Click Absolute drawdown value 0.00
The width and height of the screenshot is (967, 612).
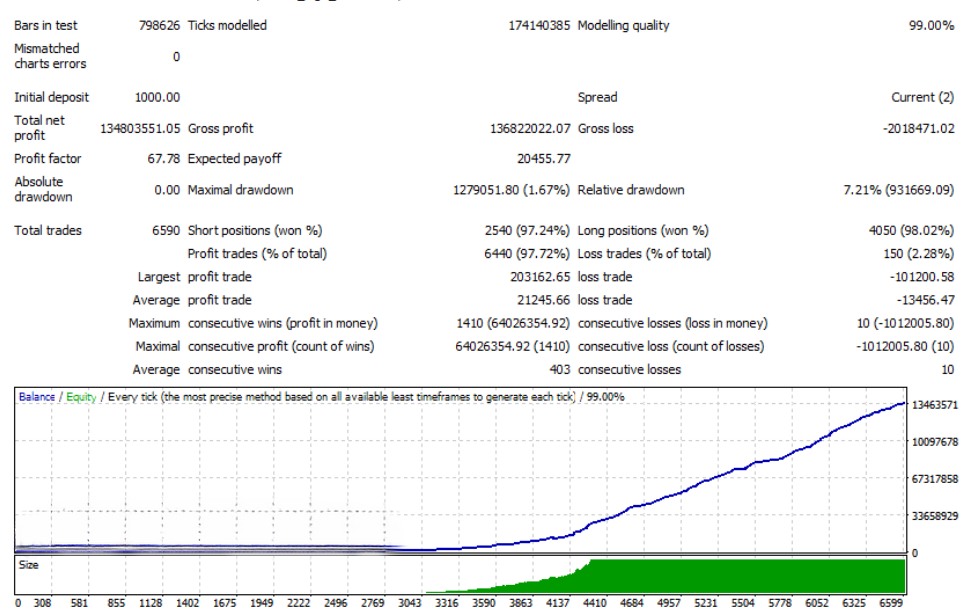click(167, 190)
